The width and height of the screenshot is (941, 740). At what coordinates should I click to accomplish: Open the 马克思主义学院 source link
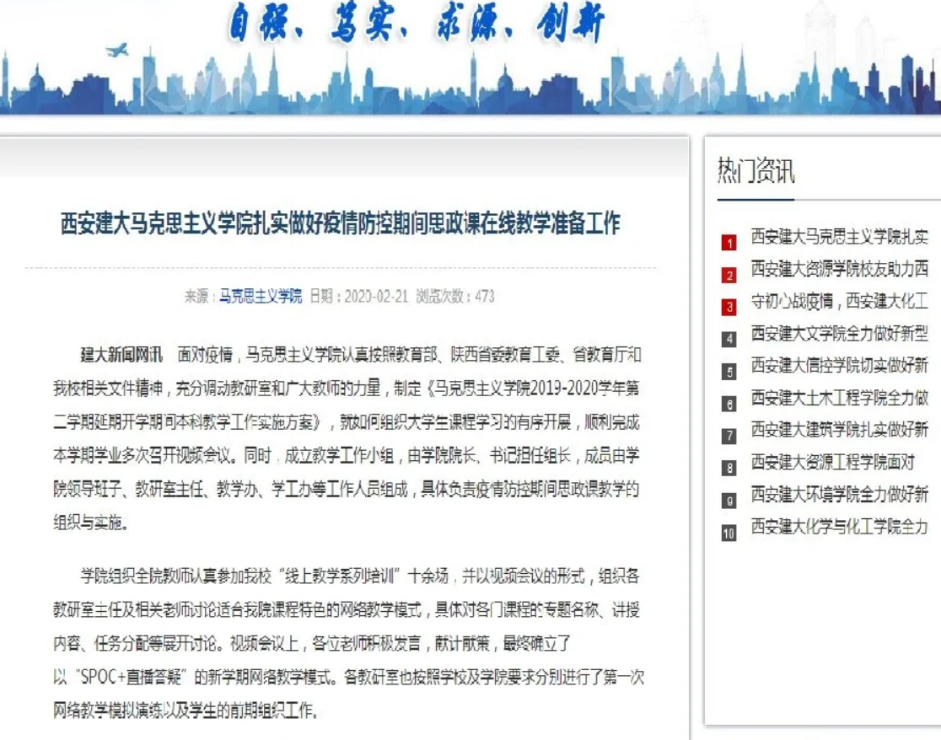coord(260,296)
